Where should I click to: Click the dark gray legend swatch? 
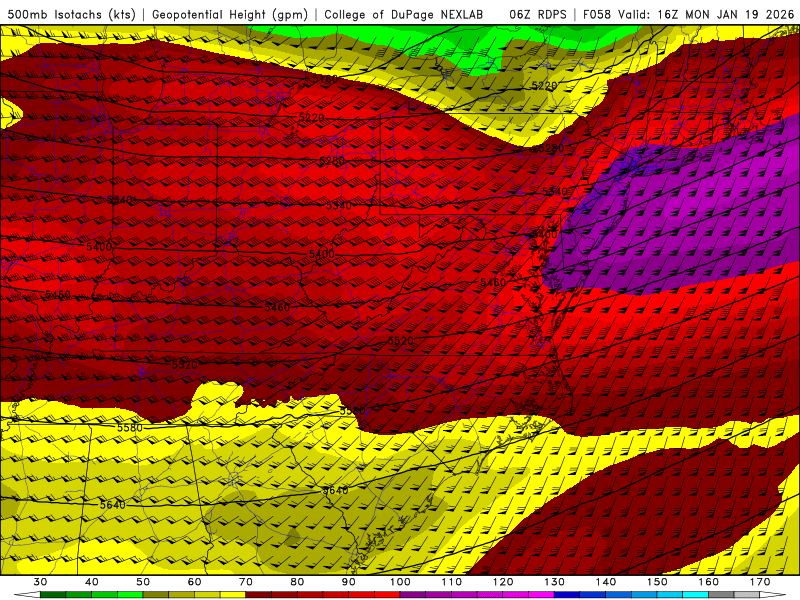(x=721, y=594)
